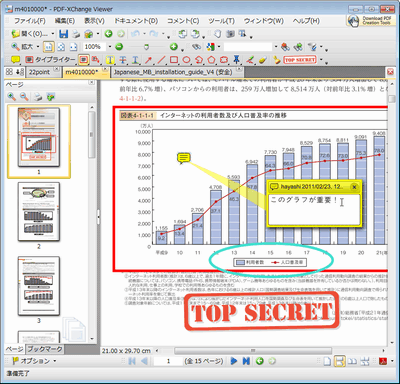
Task: Click the zoom slider in toolbar
Action: pos(146,47)
